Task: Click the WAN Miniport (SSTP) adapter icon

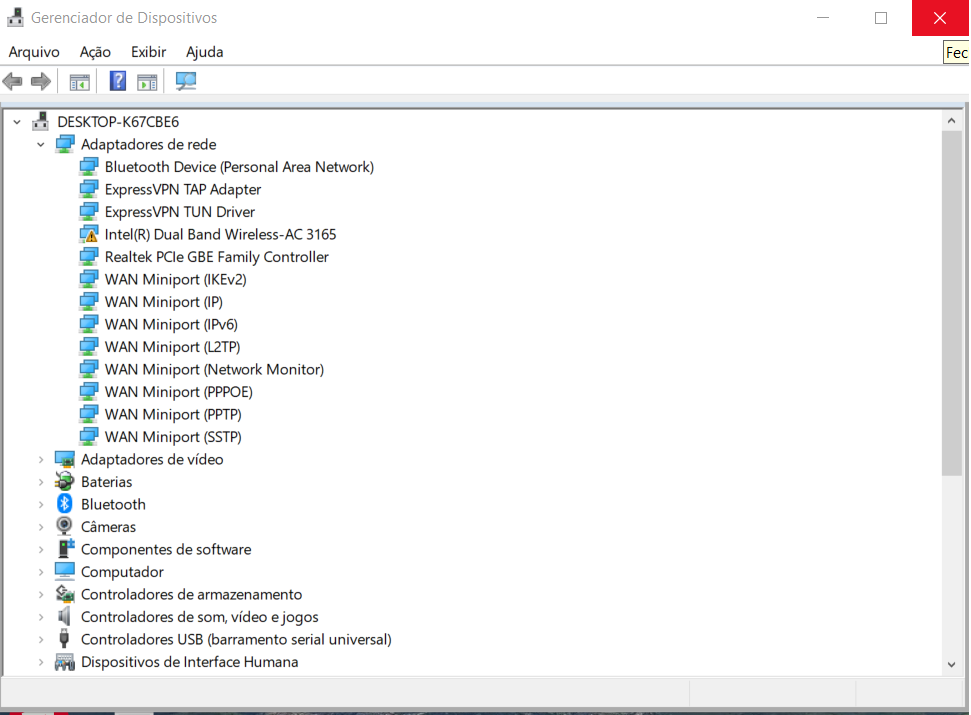Action: coord(89,436)
